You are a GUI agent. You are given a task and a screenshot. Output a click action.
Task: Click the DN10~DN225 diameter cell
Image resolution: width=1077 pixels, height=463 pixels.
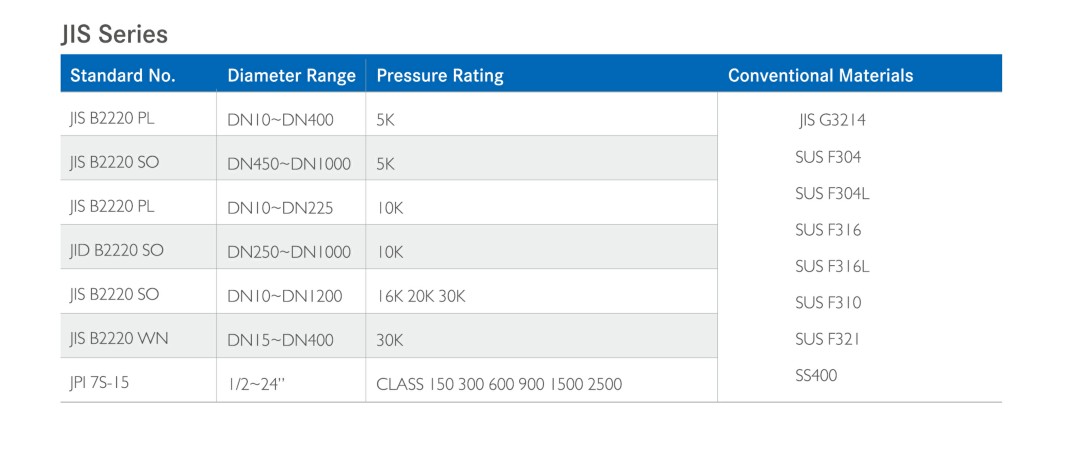tap(280, 208)
